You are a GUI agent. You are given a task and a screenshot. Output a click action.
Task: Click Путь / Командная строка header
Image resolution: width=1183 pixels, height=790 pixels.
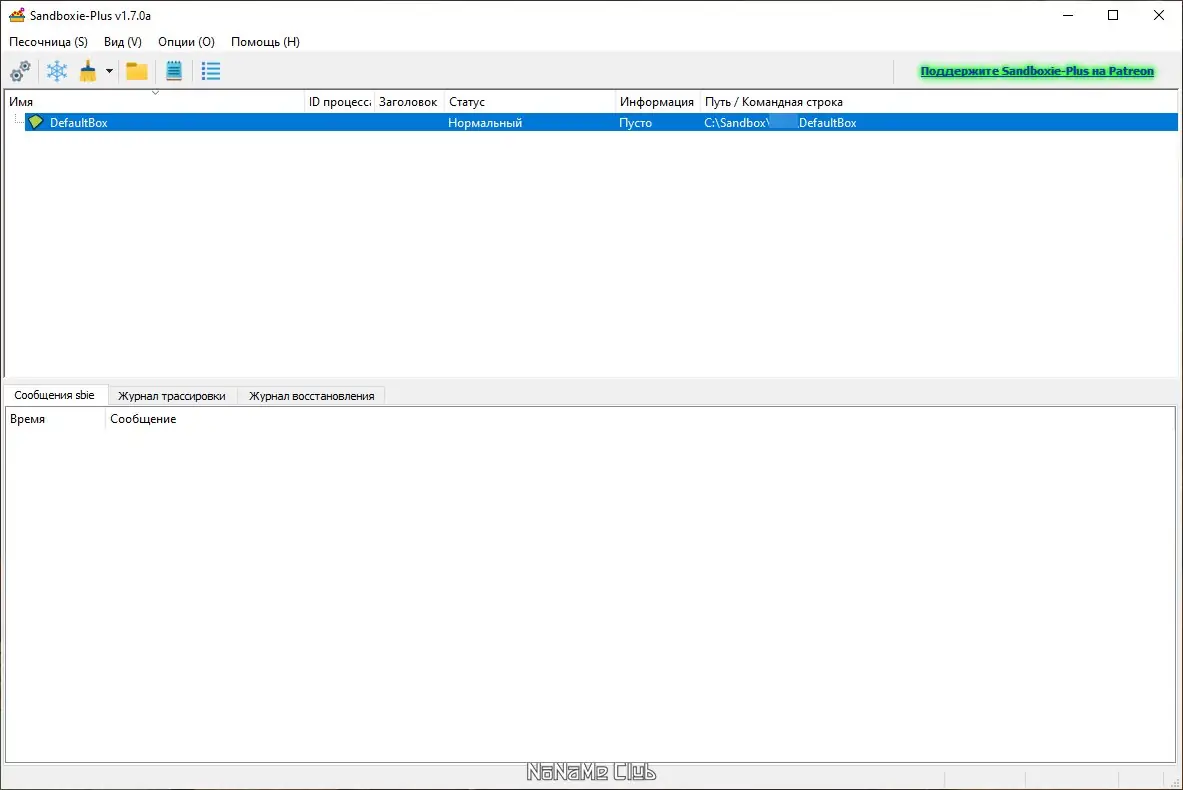click(x=939, y=101)
